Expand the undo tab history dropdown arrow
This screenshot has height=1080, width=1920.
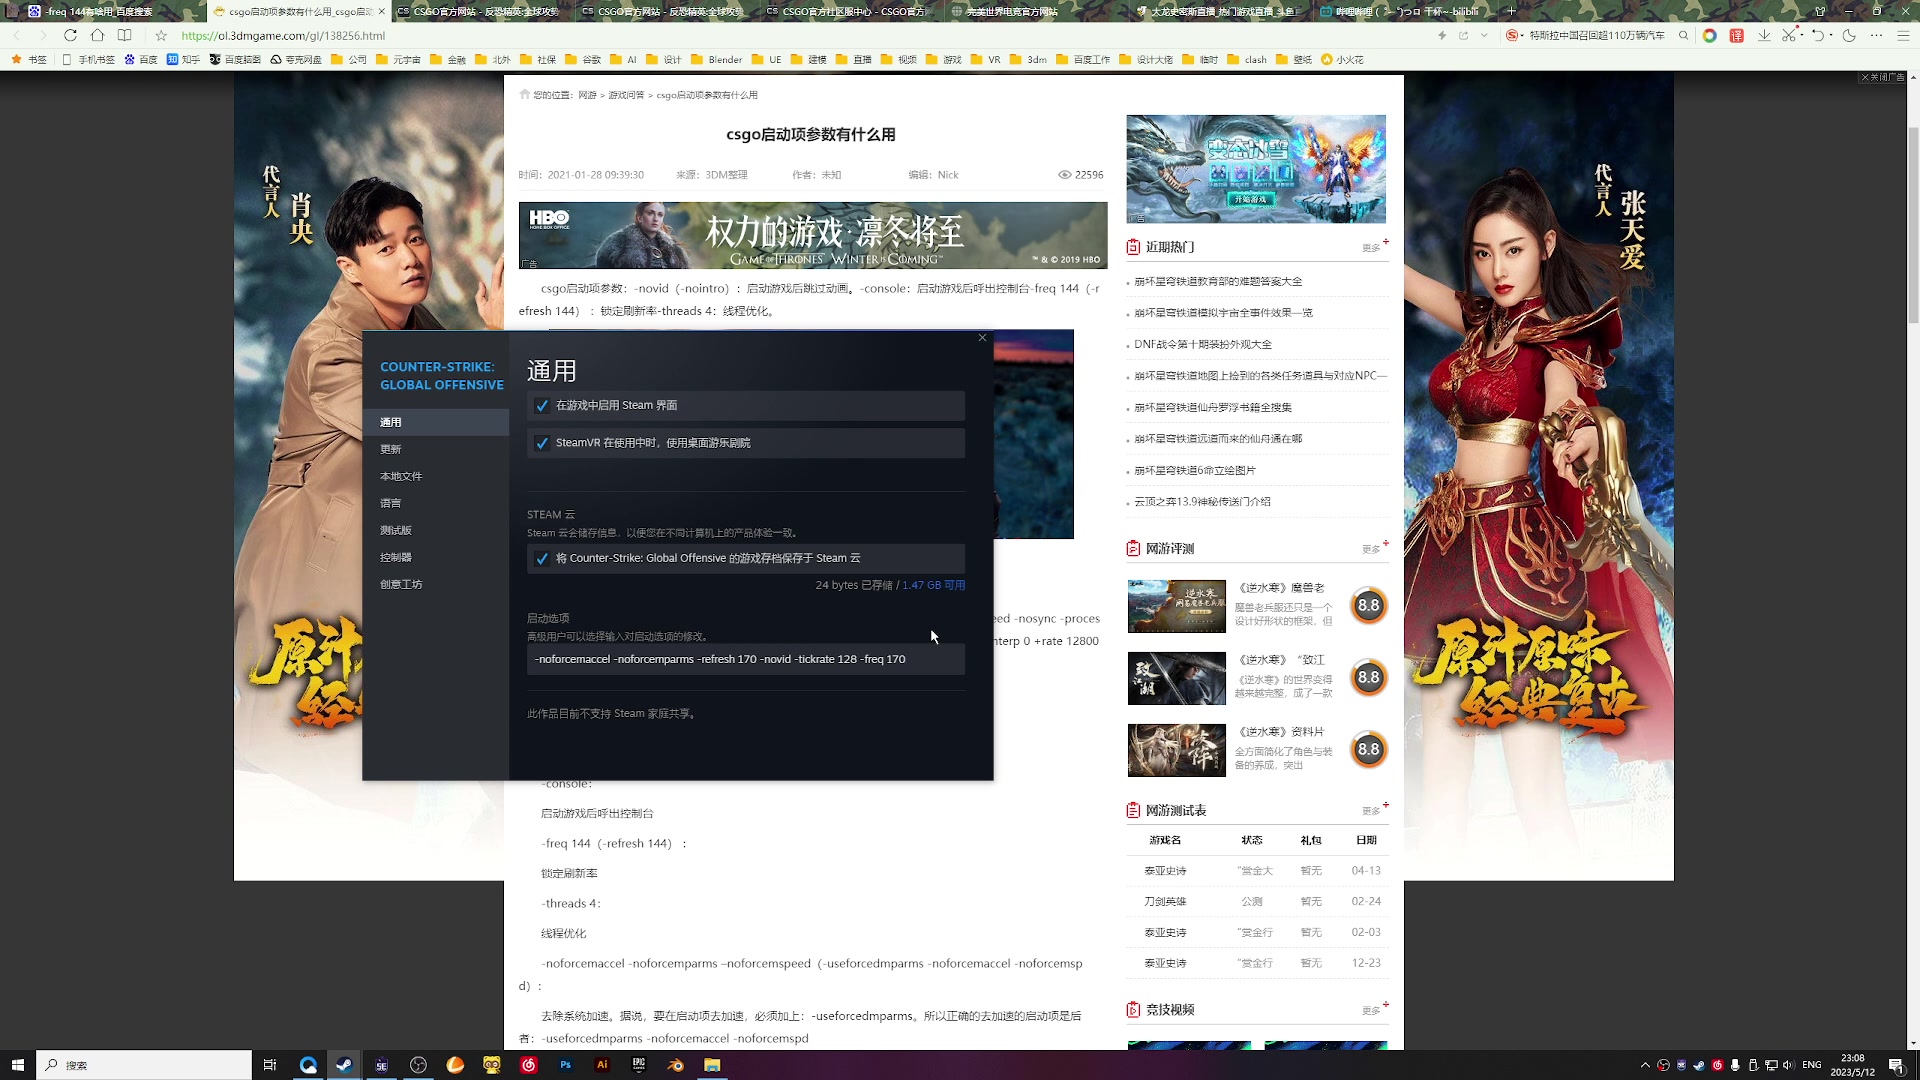pyautogui.click(x=1831, y=35)
